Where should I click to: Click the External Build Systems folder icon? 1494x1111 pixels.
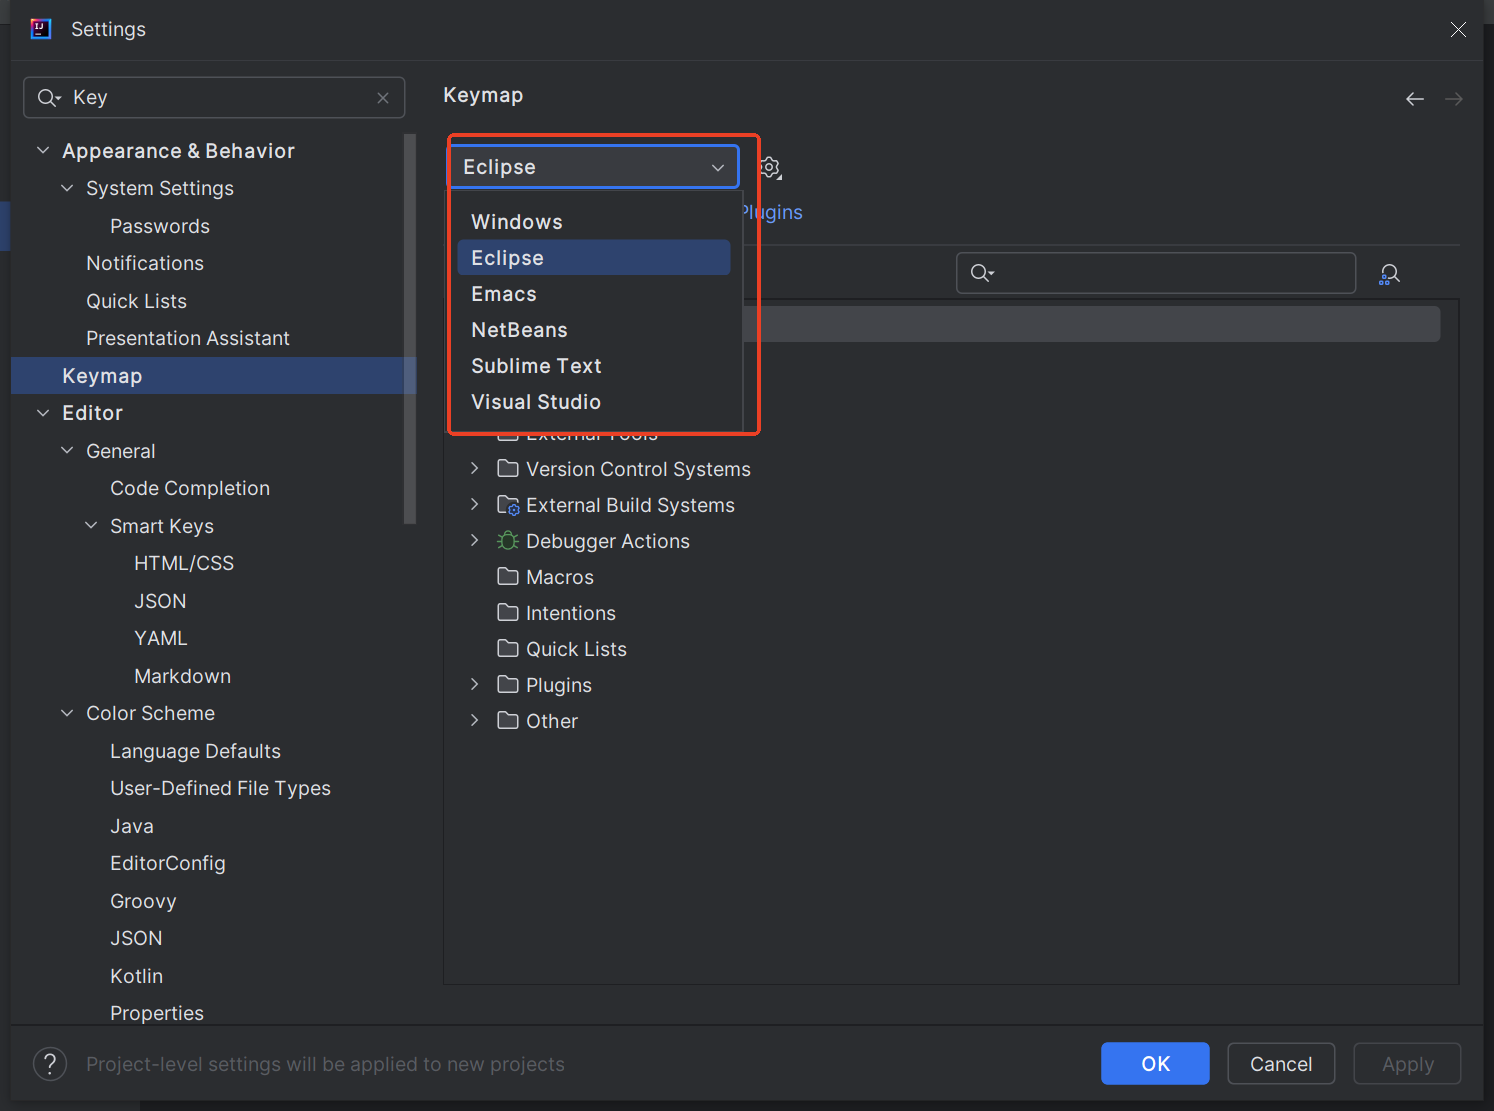coord(508,505)
